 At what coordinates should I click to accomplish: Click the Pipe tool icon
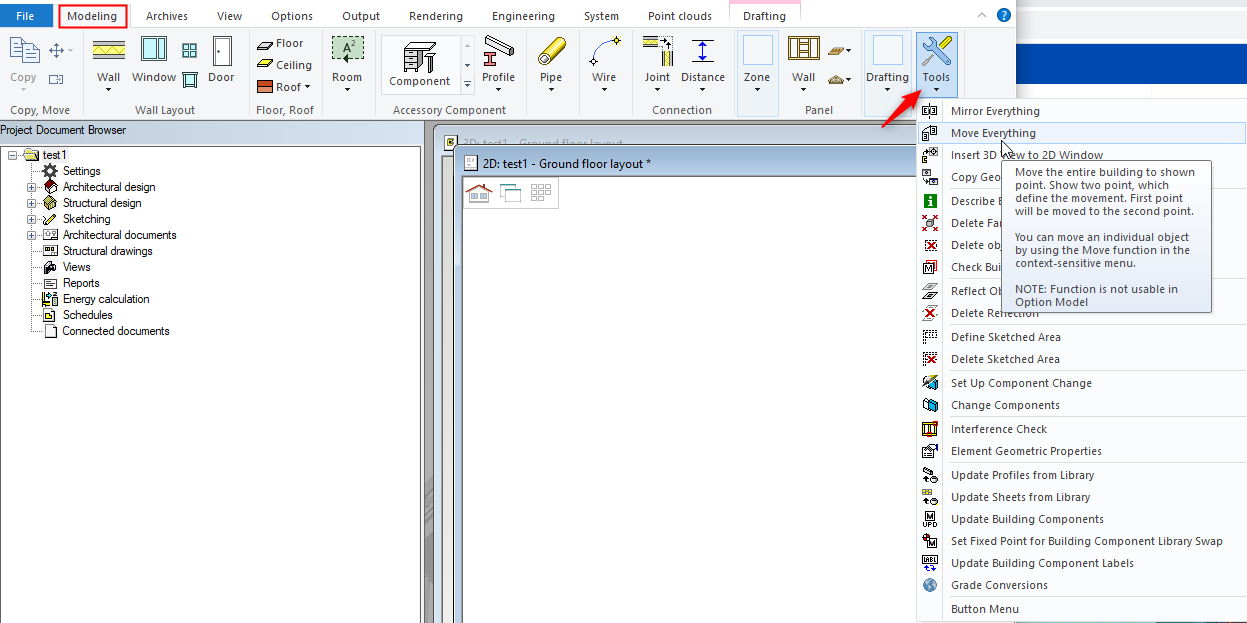pyautogui.click(x=551, y=52)
